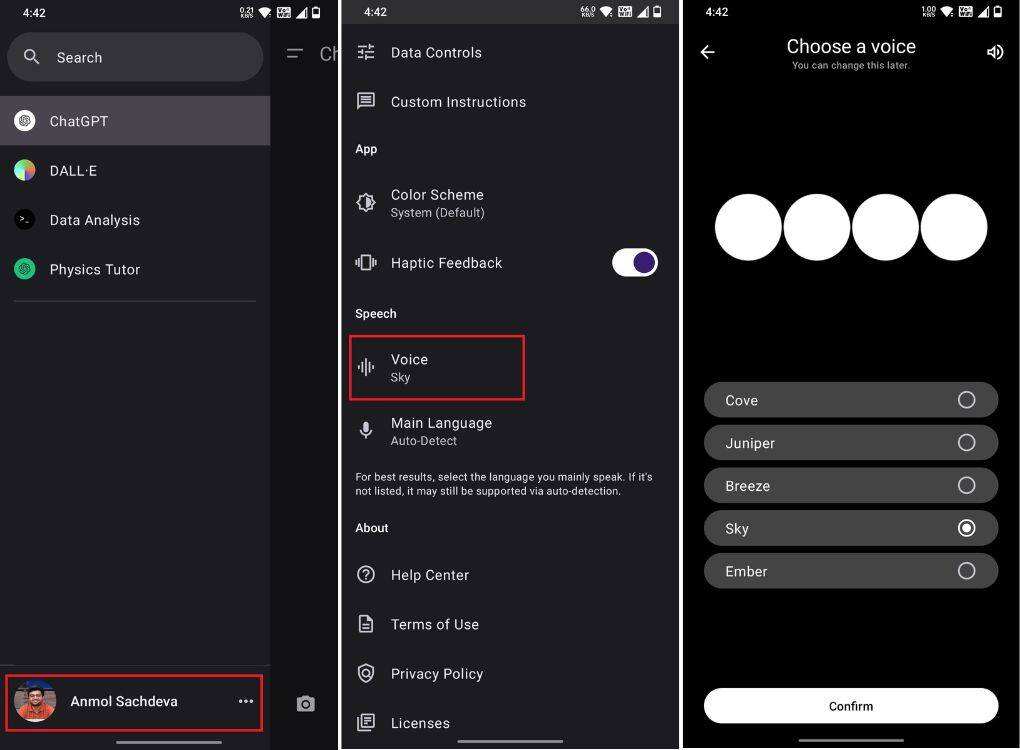Tap the Search field
1020x750 pixels.
click(135, 57)
